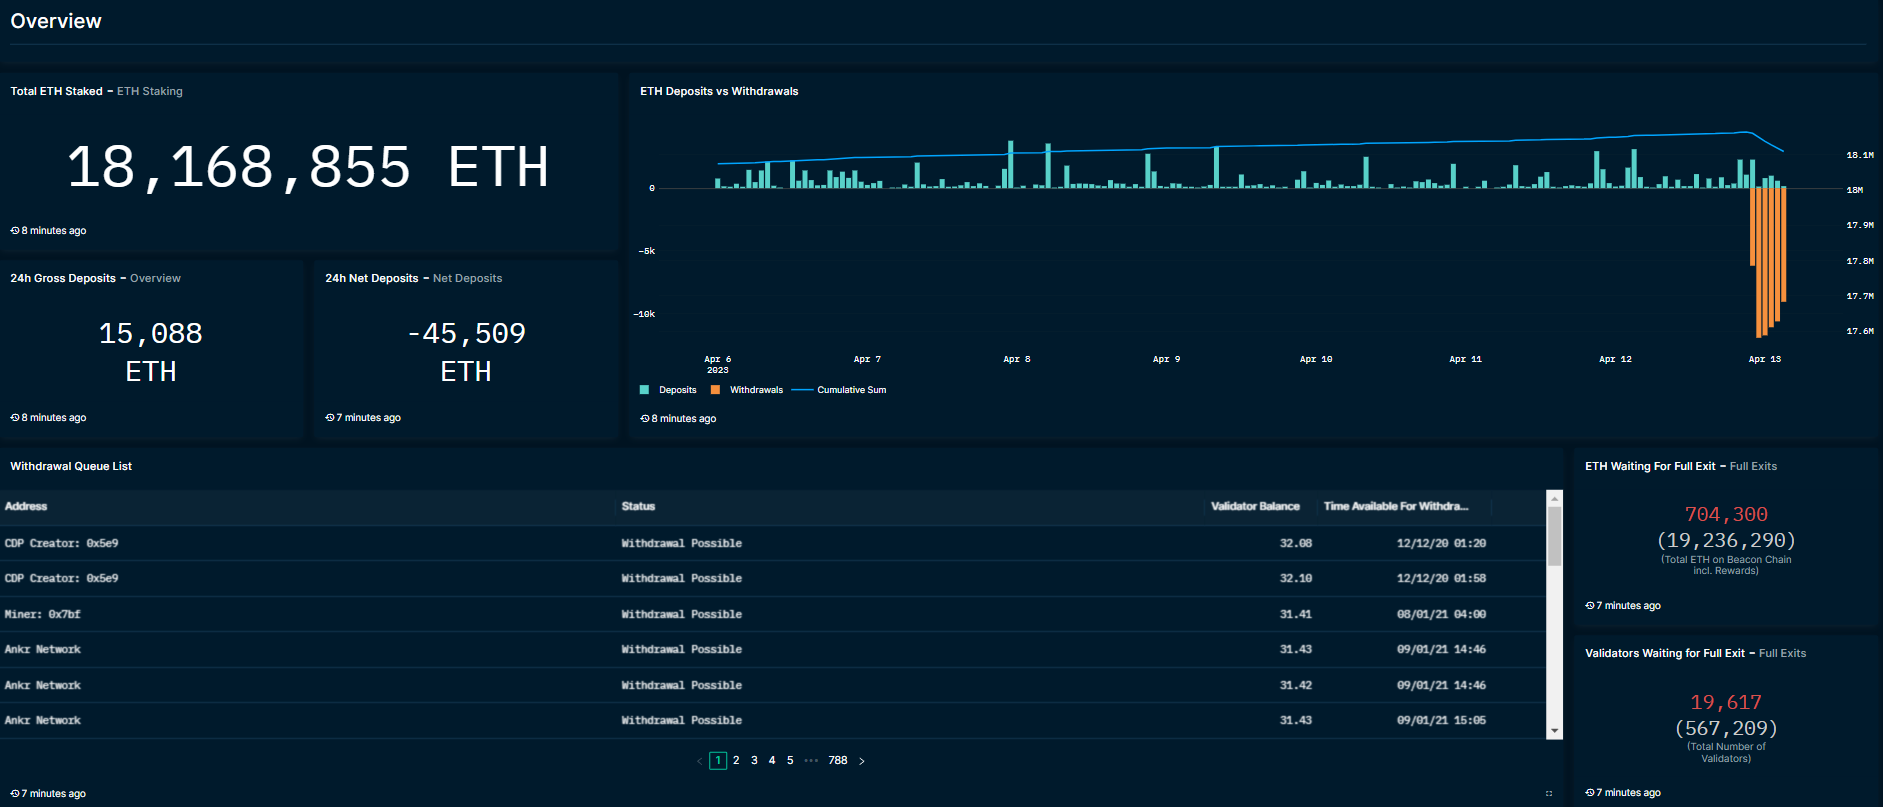
Task: Click the red 19,617 validators value
Action: coord(1726,702)
